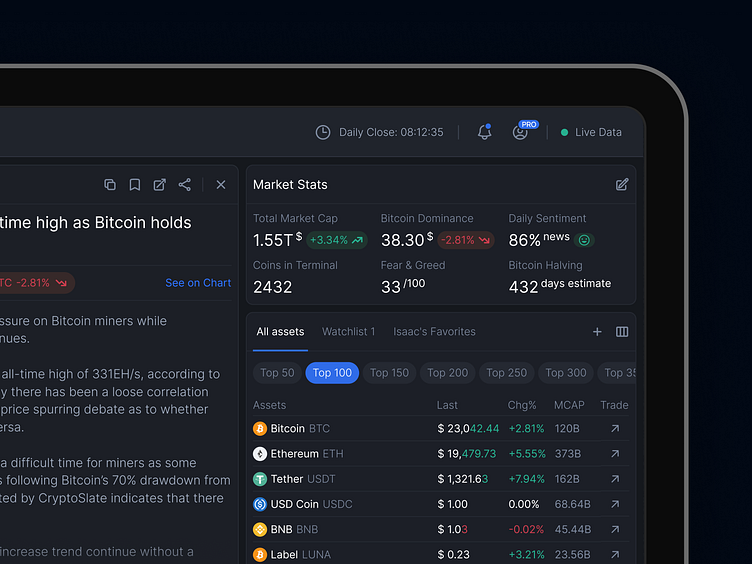Viewport: 752px width, 564px height.
Task: Sort by the Assets column header
Action: tap(270, 405)
